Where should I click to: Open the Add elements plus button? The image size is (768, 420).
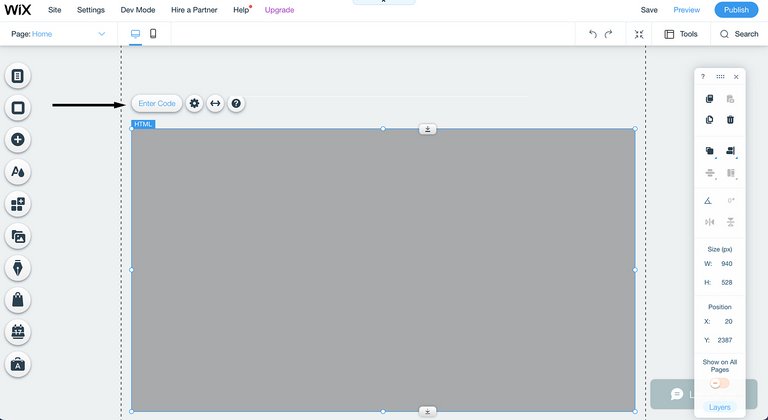click(18, 140)
